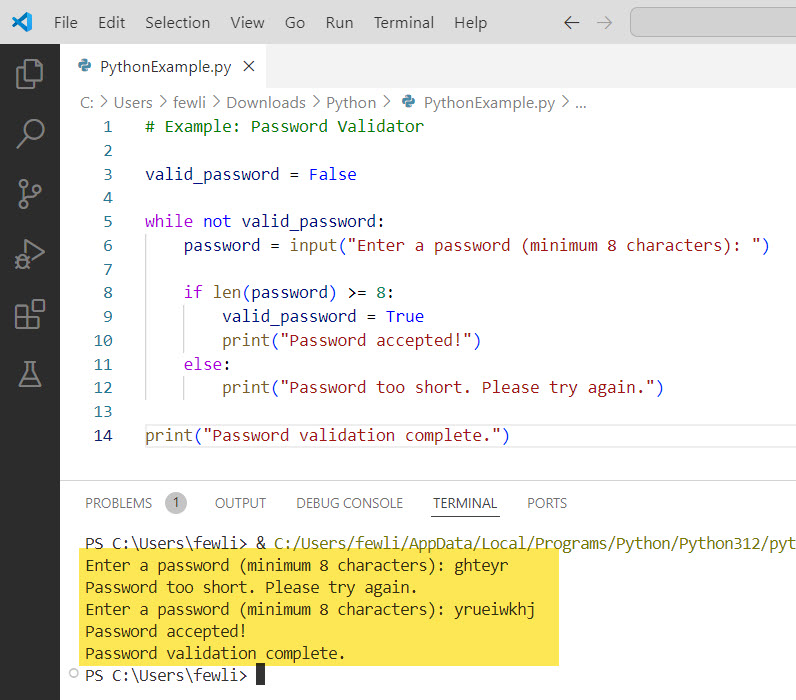Click the command center search box

click(713, 22)
